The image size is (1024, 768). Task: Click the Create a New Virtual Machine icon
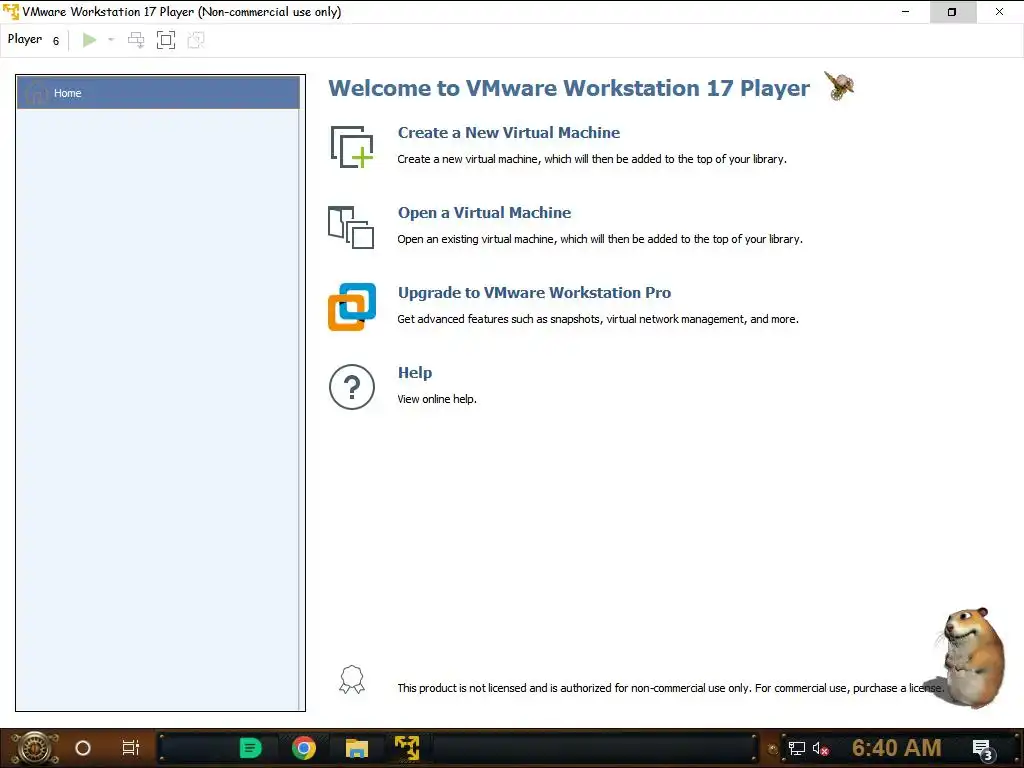coord(352,146)
